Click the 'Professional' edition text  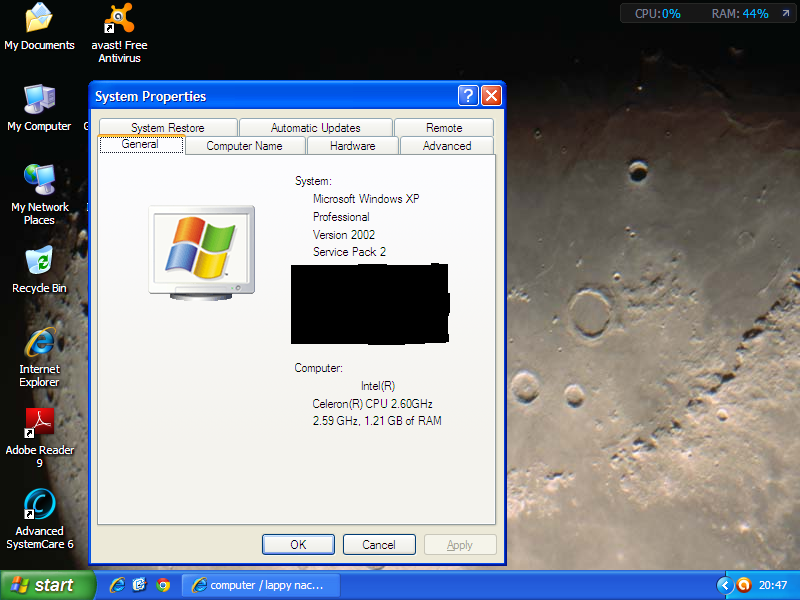point(341,217)
